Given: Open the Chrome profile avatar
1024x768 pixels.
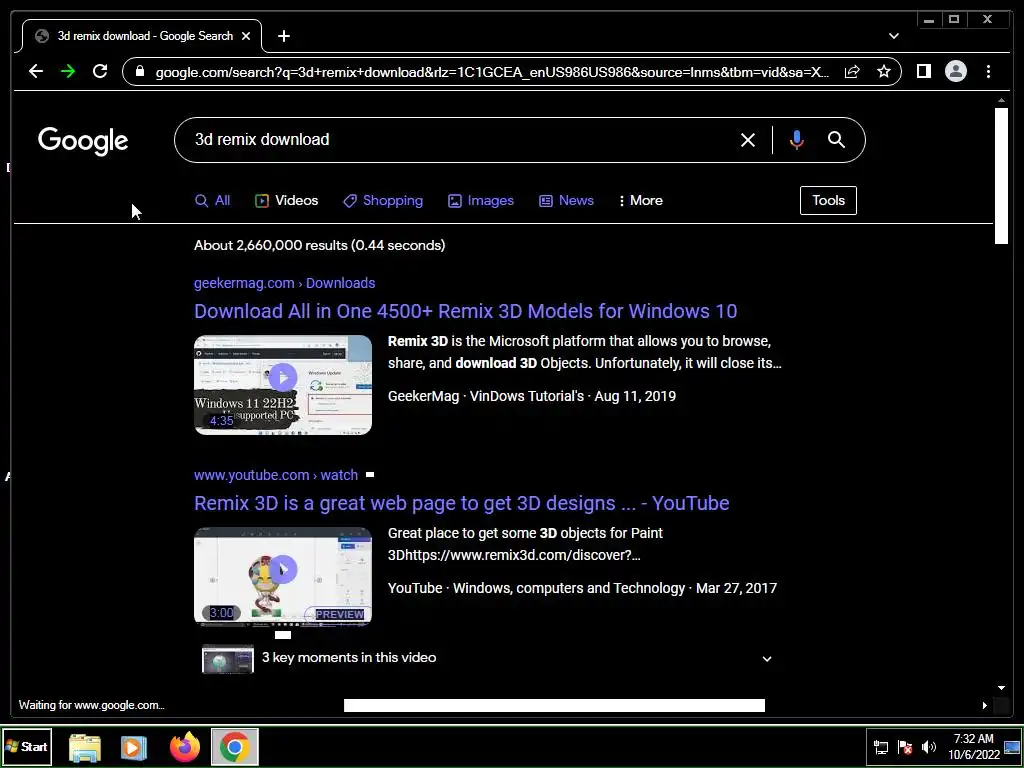Looking at the screenshot, I should coord(955,71).
